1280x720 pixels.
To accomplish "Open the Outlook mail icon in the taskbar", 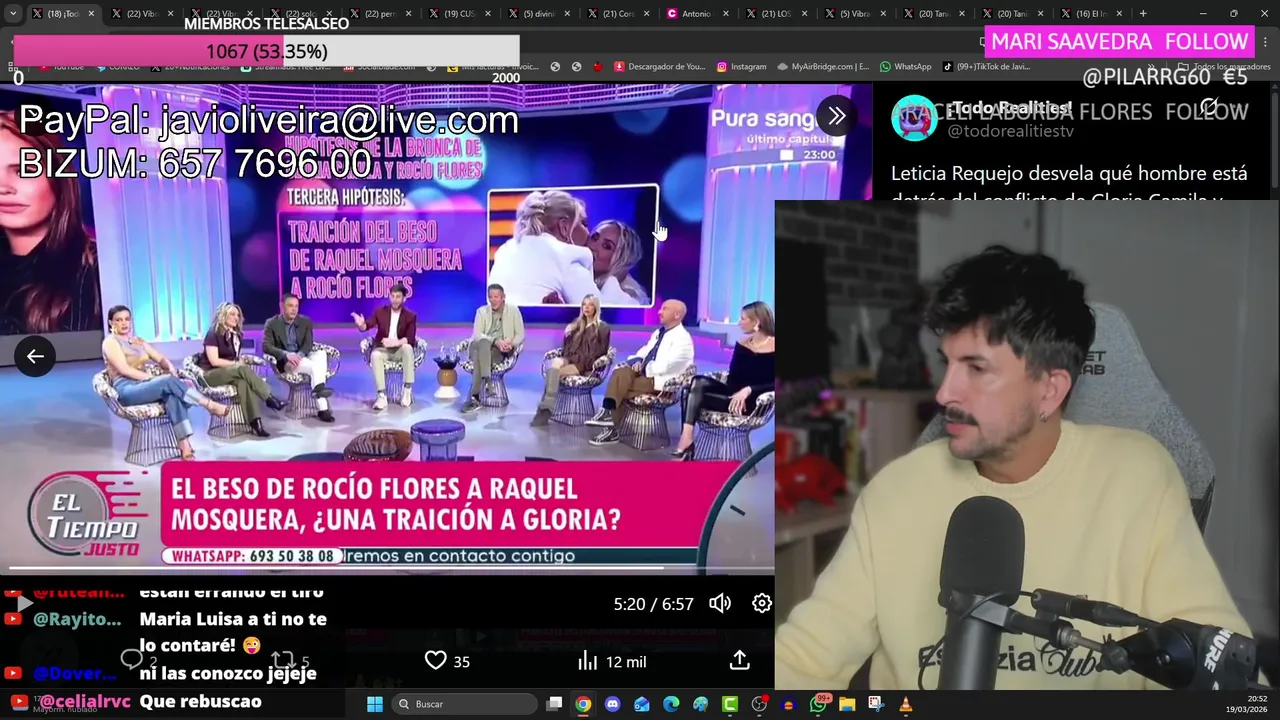I will pyautogui.click(x=642, y=704).
